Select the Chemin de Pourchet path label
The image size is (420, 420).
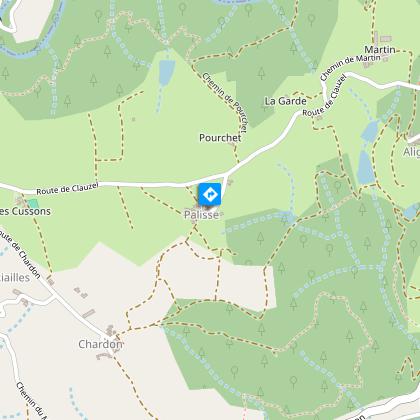pos(226,103)
